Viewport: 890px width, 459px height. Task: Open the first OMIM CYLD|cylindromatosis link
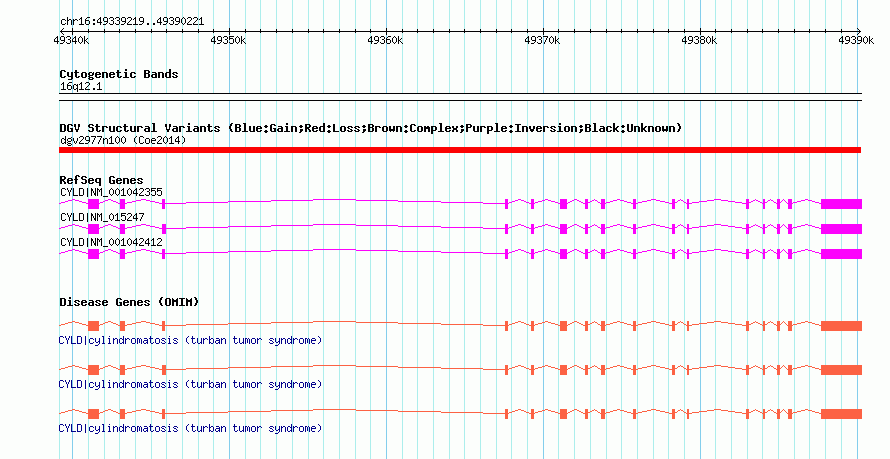(x=190, y=340)
